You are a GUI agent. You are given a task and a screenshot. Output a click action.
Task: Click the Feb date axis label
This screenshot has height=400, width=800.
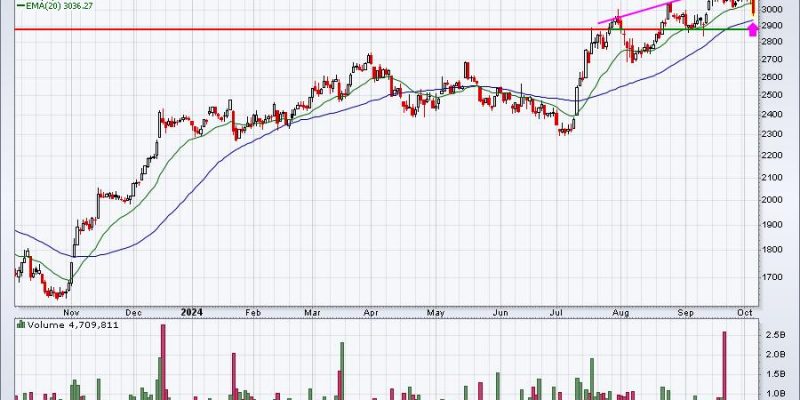[x=254, y=312]
